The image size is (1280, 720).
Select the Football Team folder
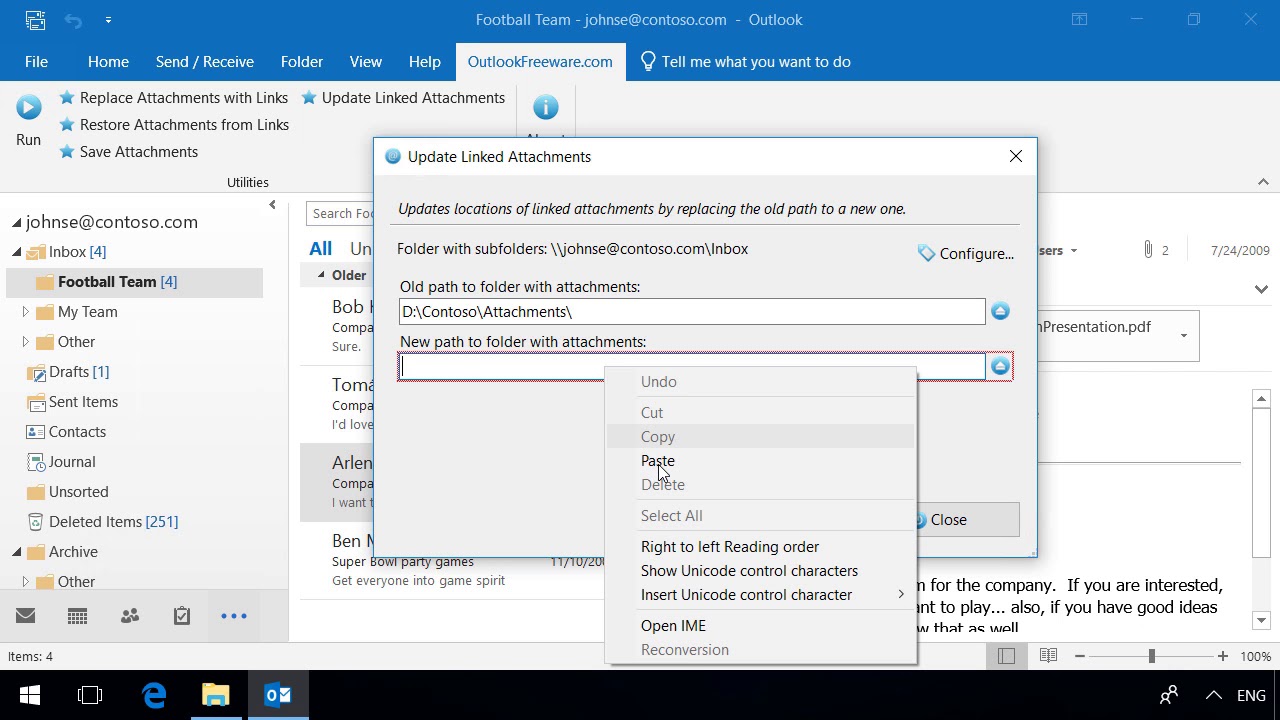tap(134, 282)
